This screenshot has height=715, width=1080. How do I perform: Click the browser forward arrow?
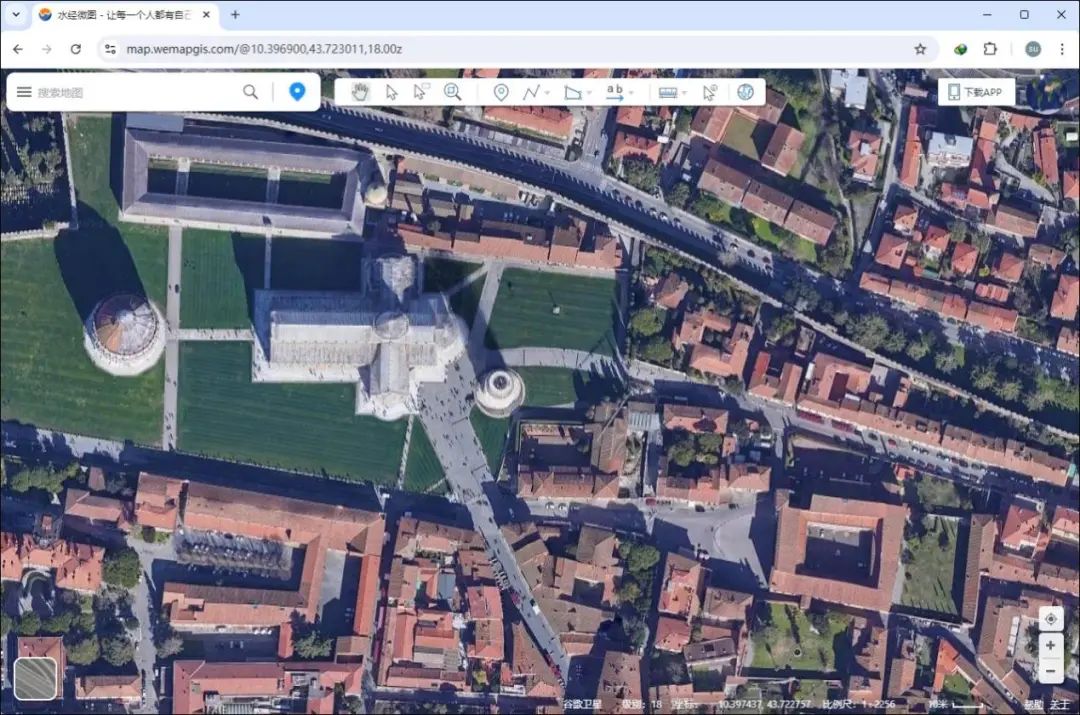point(47,49)
